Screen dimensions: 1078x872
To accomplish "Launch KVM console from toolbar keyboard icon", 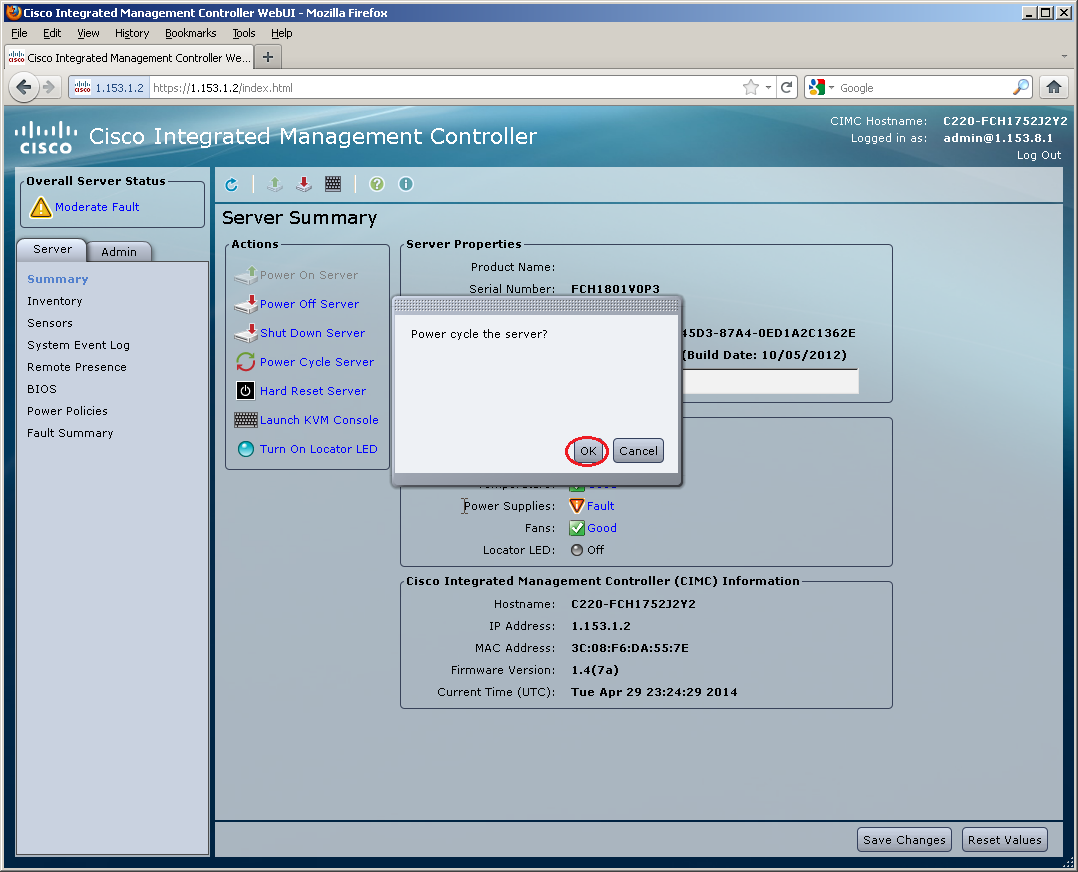I will 333,184.
